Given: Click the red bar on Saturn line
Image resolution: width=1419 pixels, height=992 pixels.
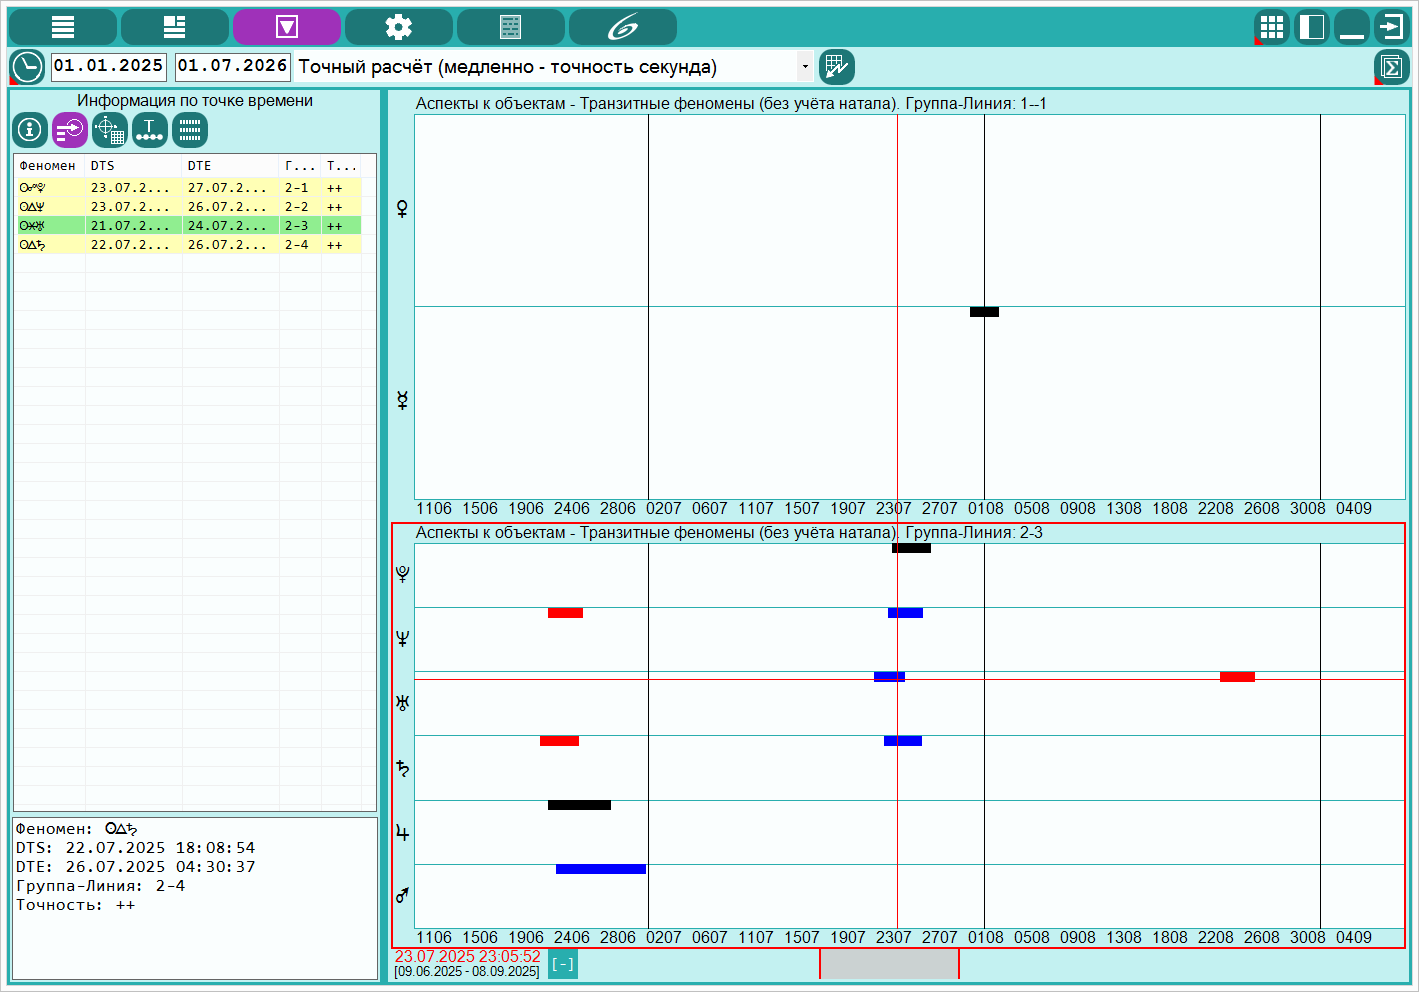Looking at the screenshot, I should point(559,741).
